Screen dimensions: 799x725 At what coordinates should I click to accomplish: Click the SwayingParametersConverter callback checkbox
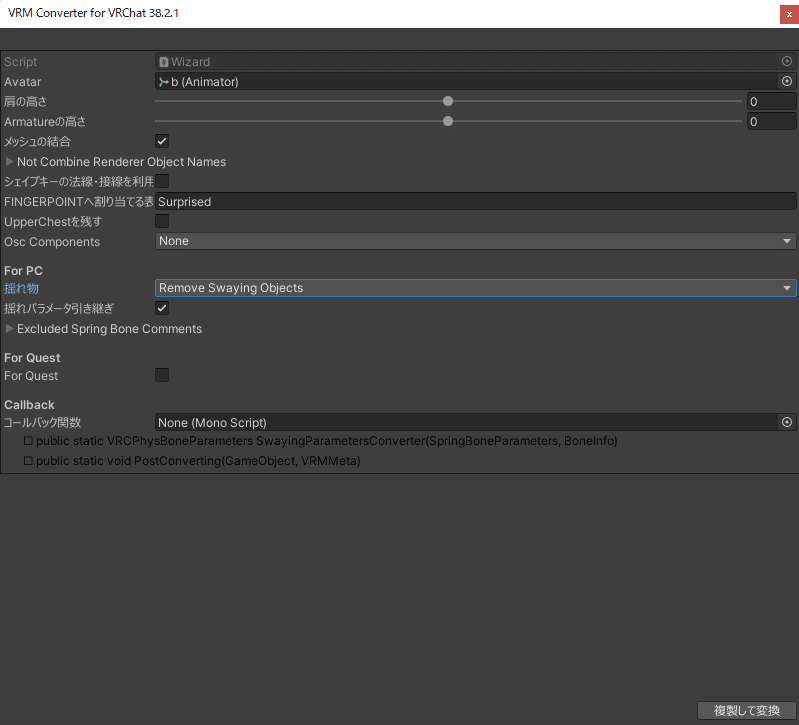28,441
